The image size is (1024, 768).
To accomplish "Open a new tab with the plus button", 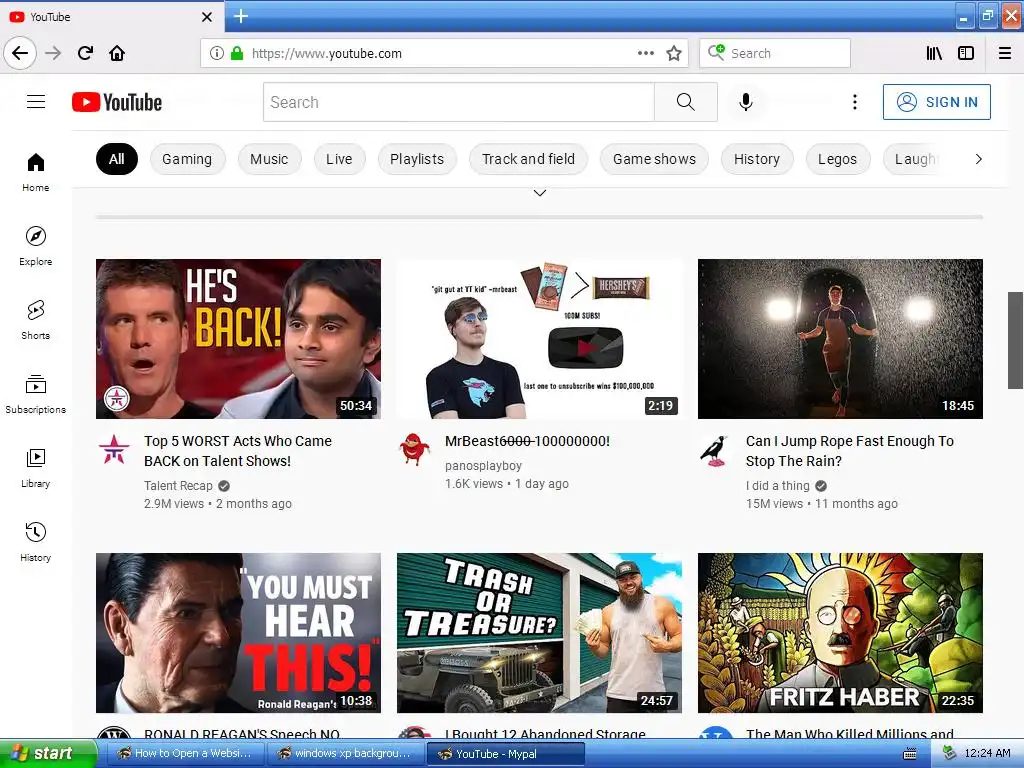I will pos(241,16).
